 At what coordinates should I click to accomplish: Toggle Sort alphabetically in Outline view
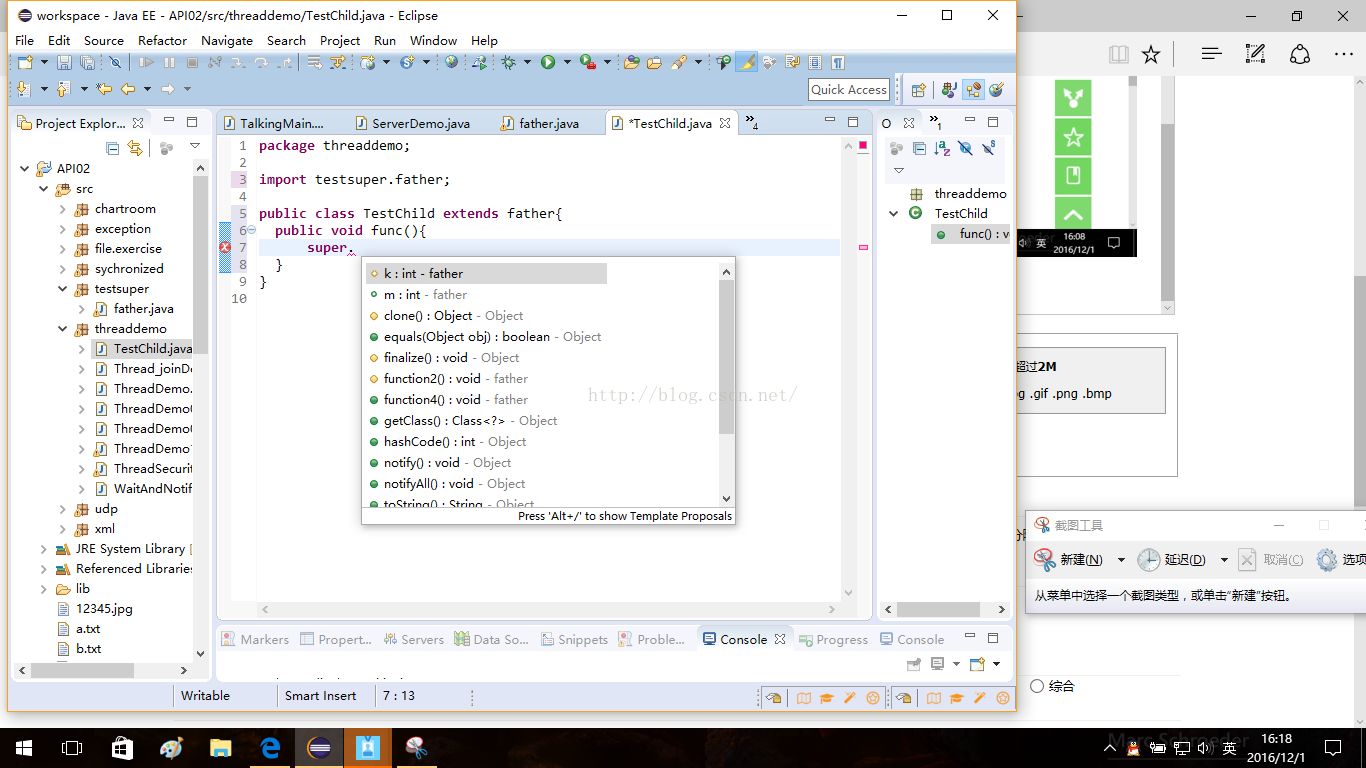click(942, 148)
